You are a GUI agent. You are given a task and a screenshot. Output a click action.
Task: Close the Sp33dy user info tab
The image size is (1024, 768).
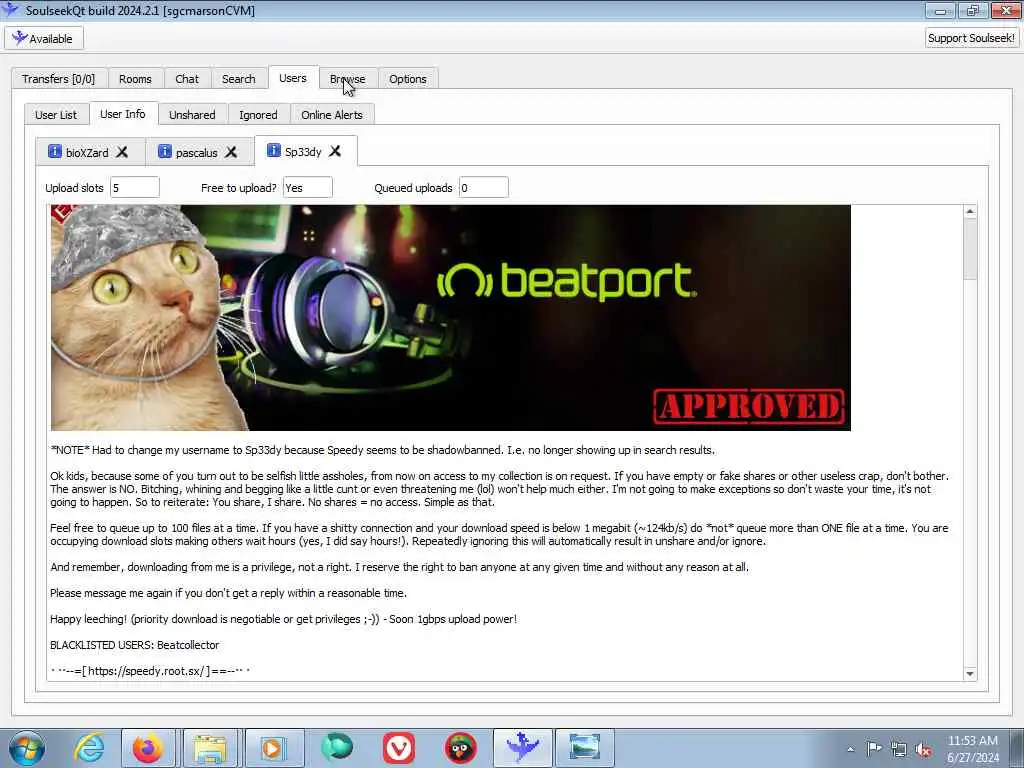[335, 151]
